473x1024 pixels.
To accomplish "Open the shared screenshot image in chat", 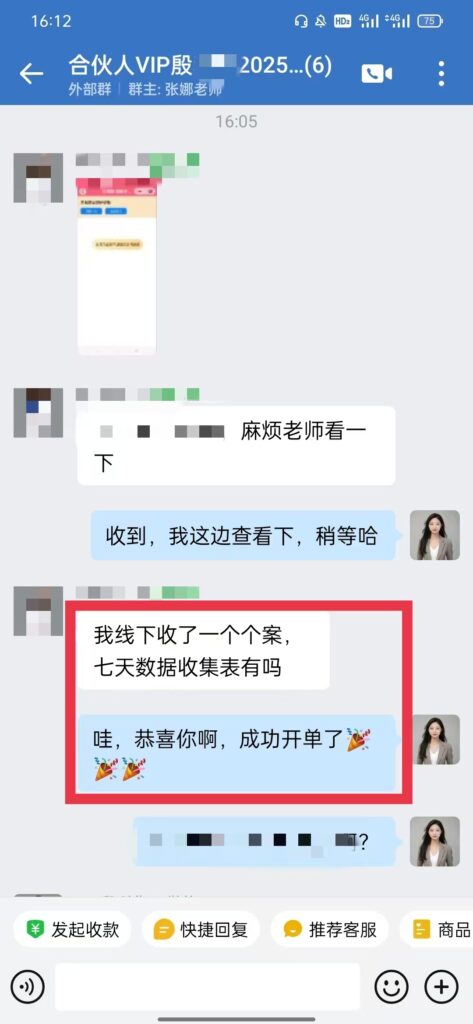I will coord(117,266).
